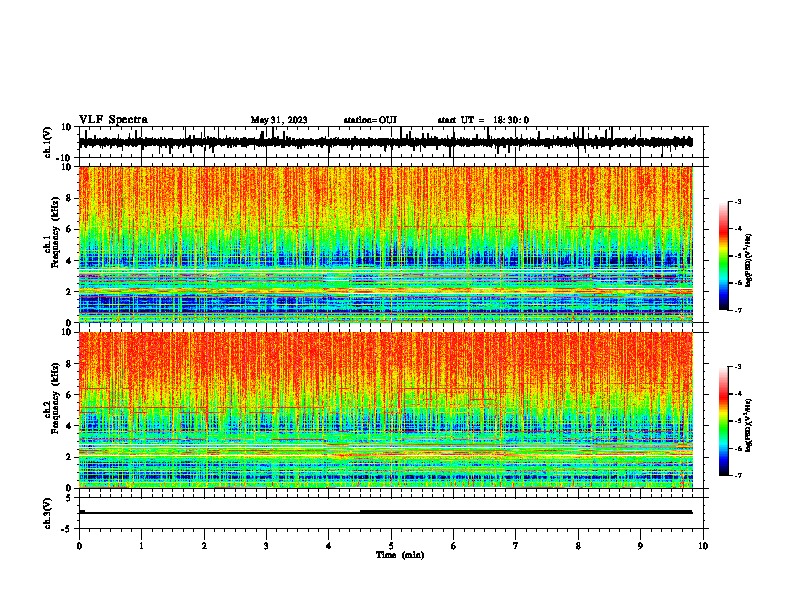Click the ch.1 voltage waveform trace
Screen dimensions: 792x612
385,142
